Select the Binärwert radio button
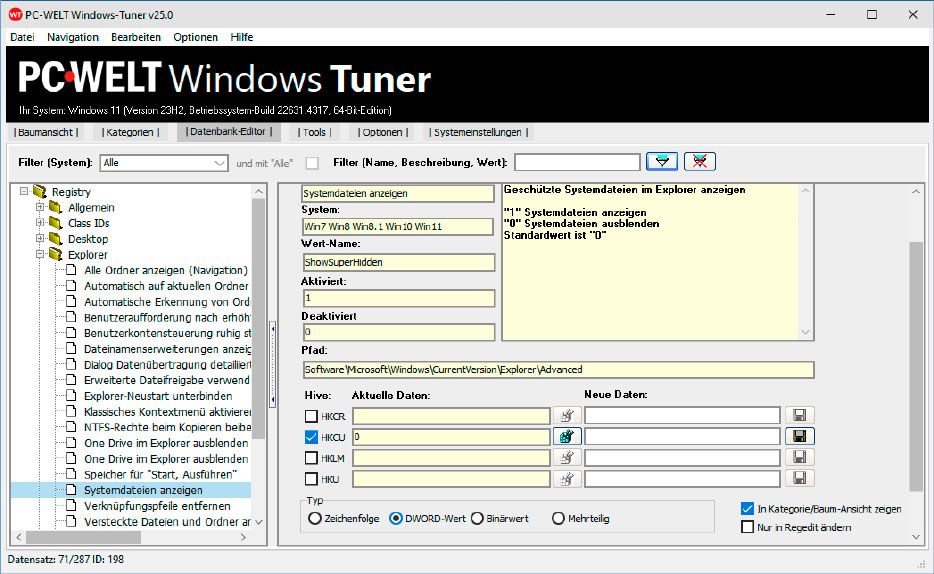Viewport: 934px width, 574px height. click(477, 519)
